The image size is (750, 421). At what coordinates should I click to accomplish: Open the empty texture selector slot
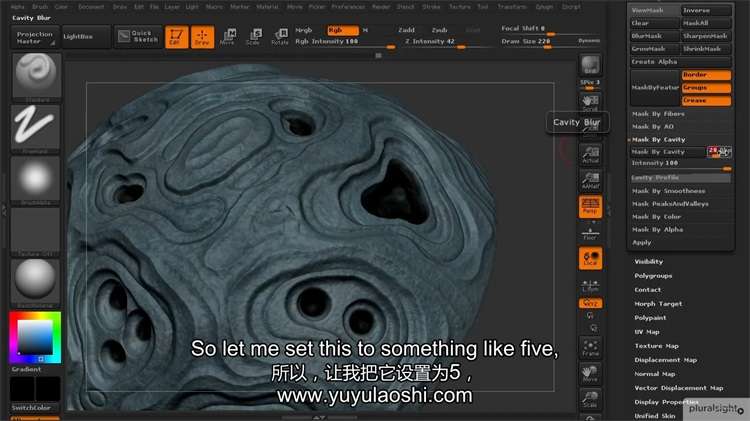coord(35,231)
